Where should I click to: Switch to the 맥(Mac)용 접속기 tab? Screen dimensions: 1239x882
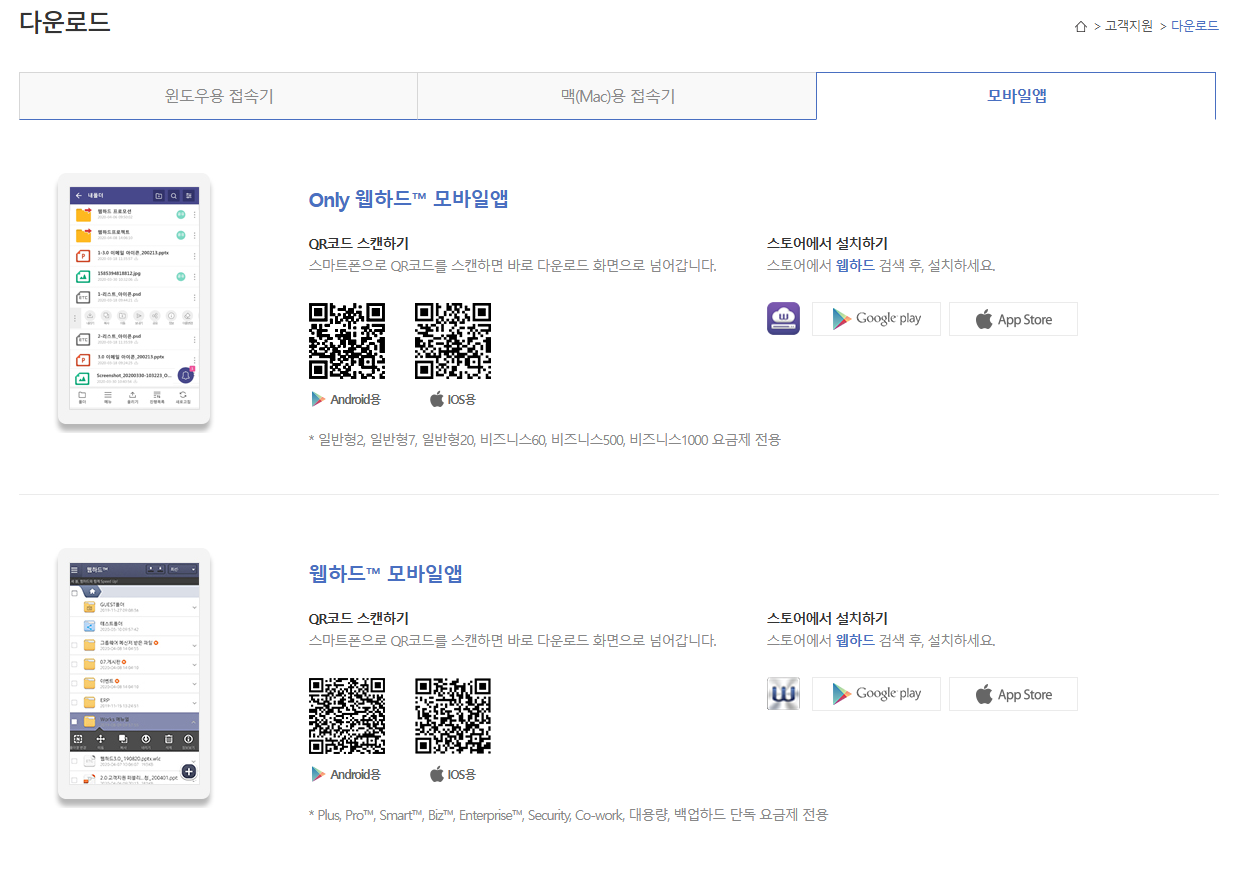(x=617, y=96)
